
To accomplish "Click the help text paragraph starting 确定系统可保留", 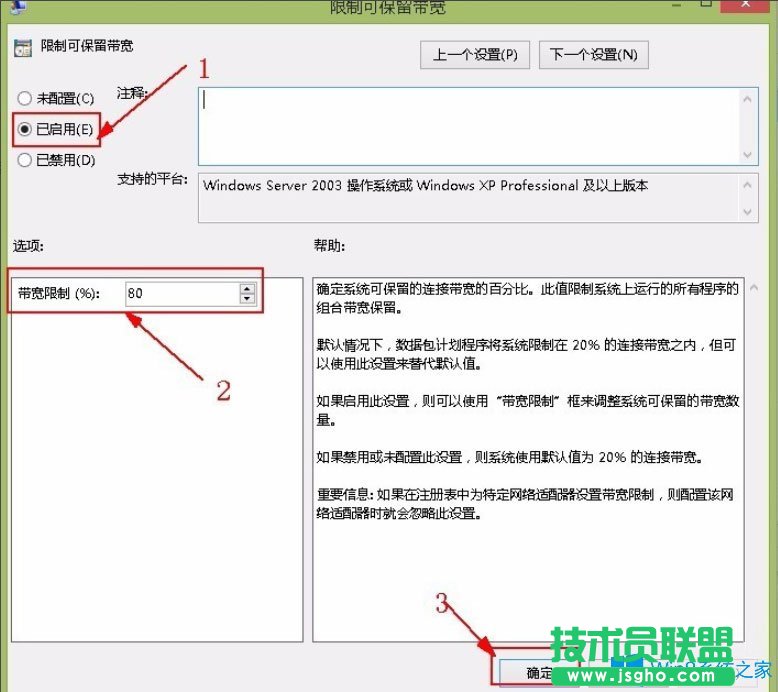I will coord(527,298).
